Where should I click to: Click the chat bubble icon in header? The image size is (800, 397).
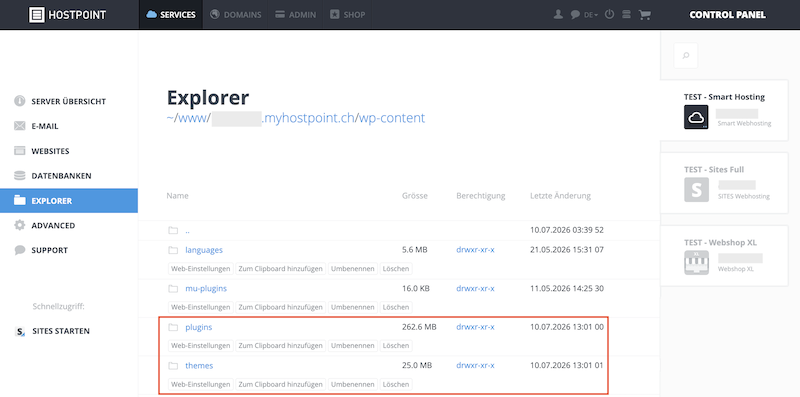(575, 15)
